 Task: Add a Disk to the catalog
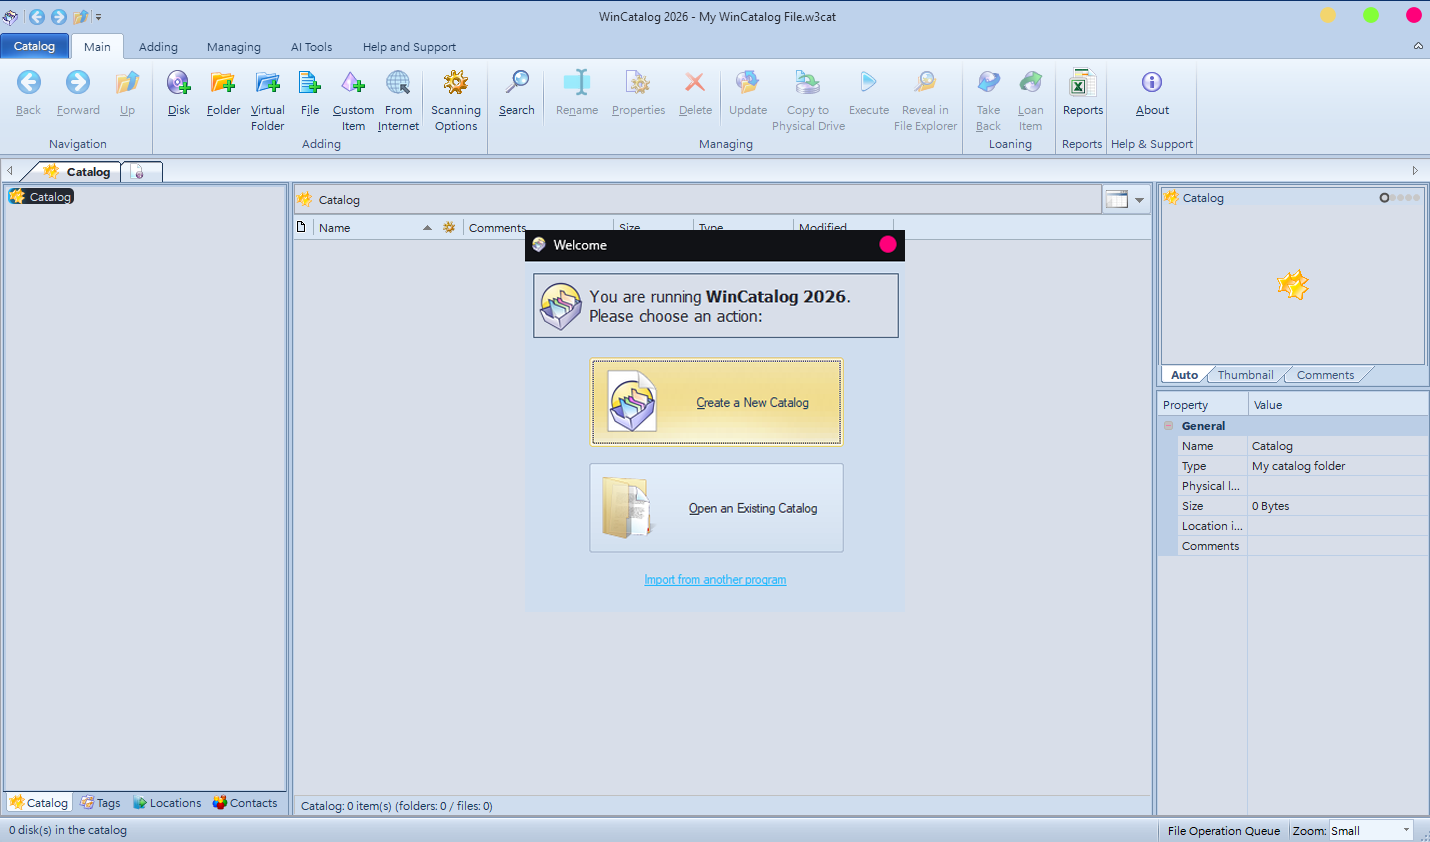tap(179, 93)
